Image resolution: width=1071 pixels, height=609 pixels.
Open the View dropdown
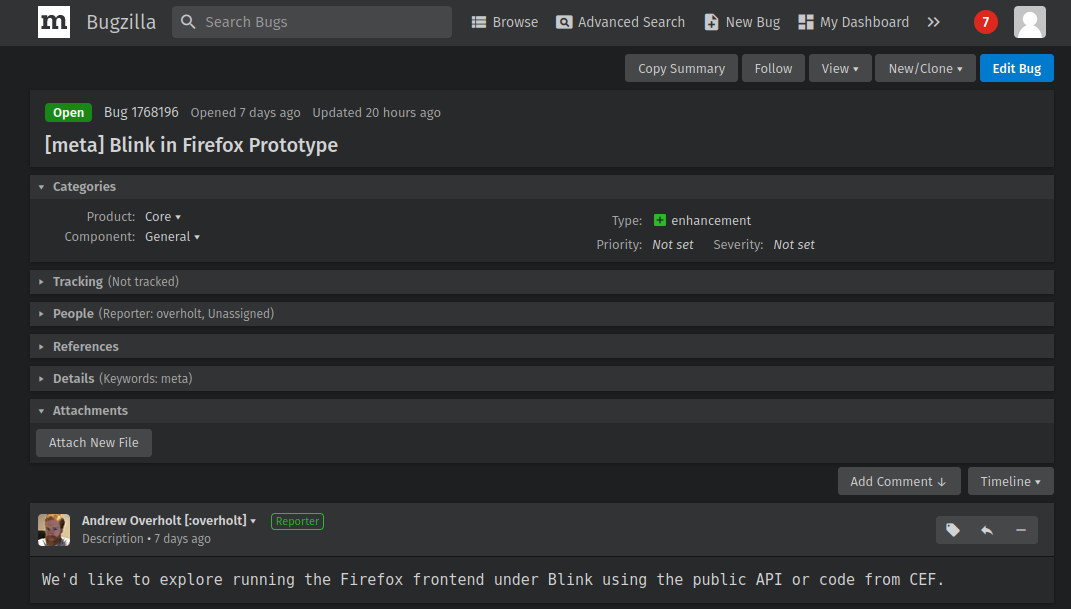pyautogui.click(x=840, y=68)
